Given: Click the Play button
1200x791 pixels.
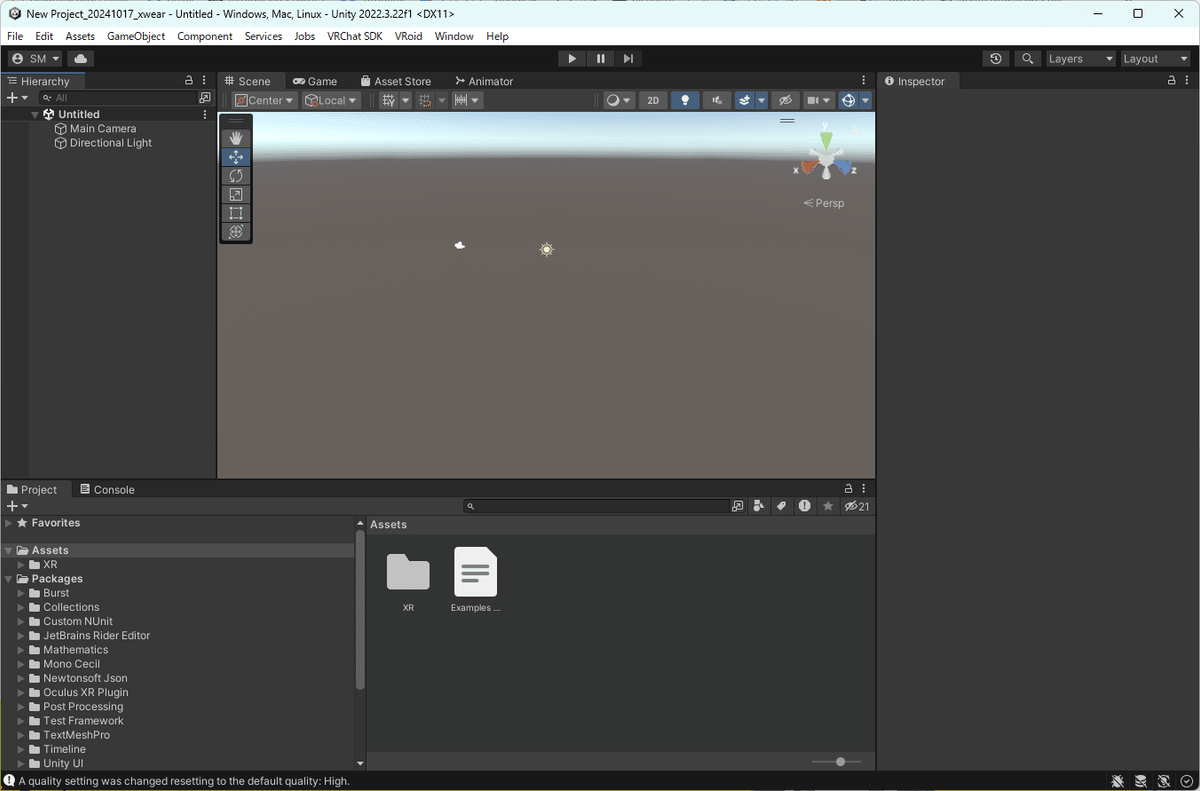Looking at the screenshot, I should click(572, 59).
